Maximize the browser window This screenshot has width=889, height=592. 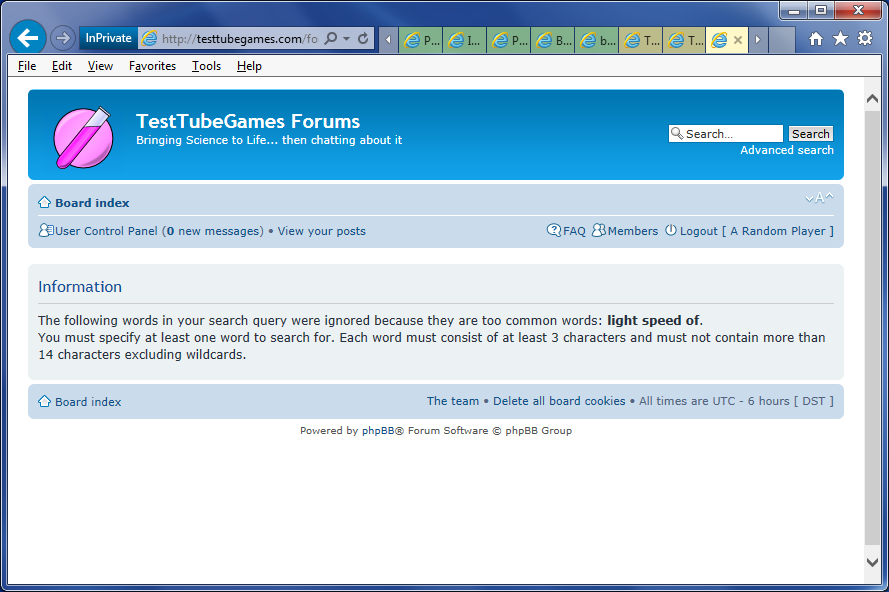point(820,10)
